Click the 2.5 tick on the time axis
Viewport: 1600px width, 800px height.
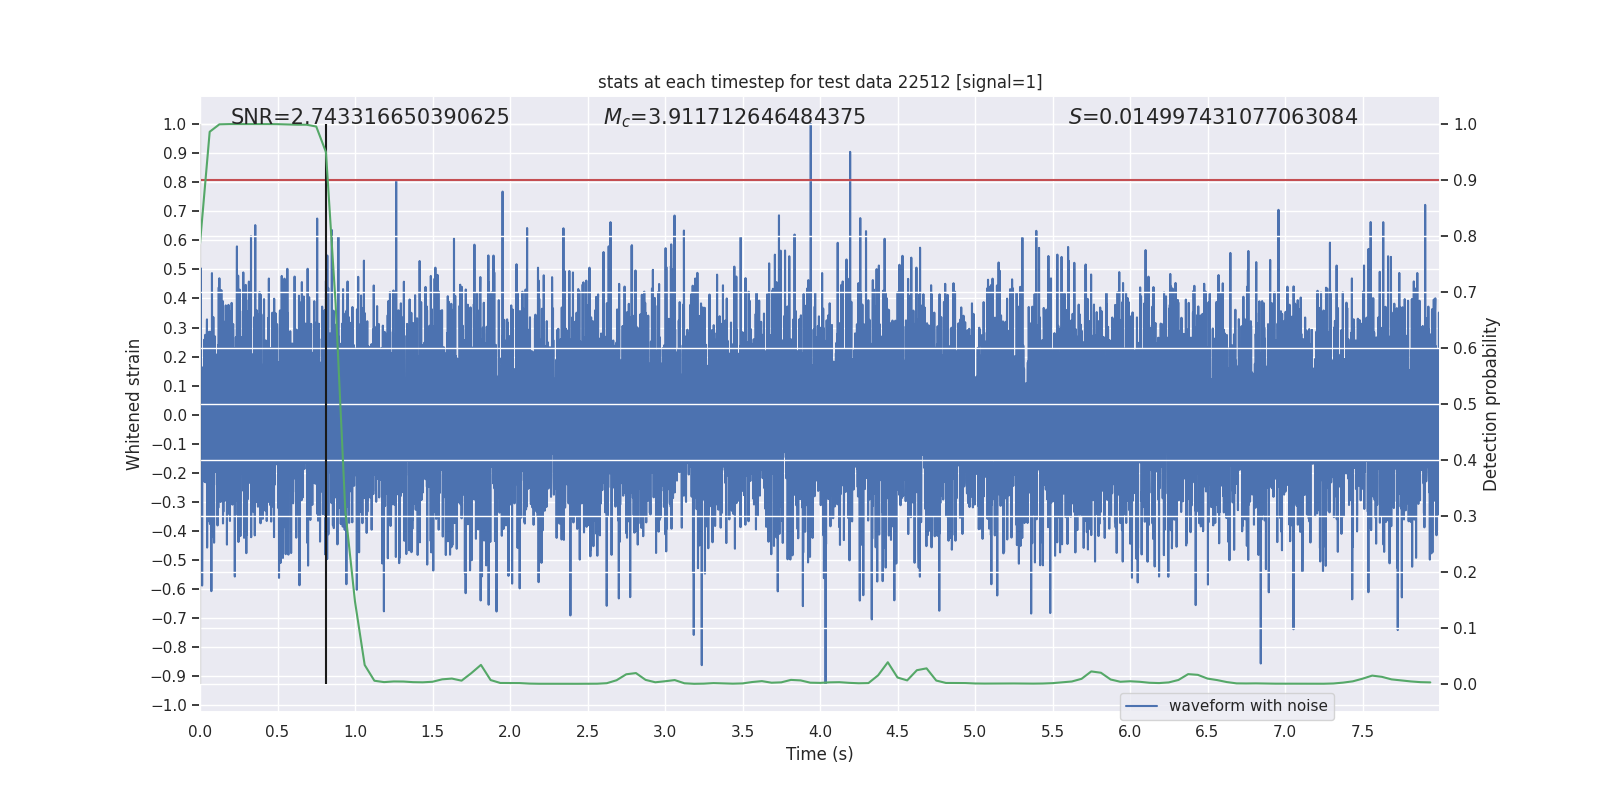(x=587, y=732)
